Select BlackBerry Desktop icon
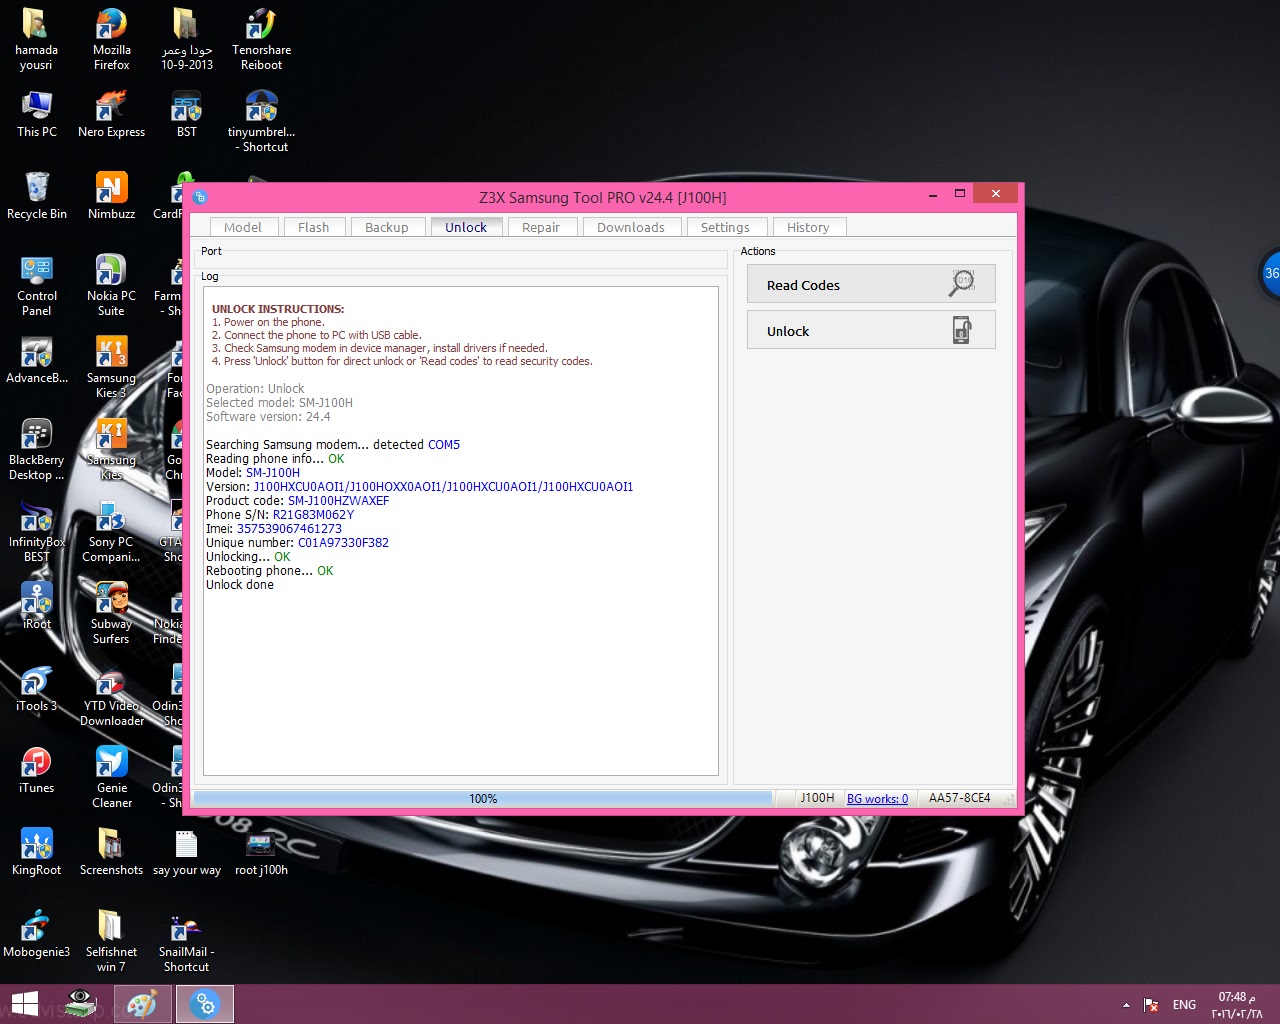The image size is (1280, 1024). pyautogui.click(x=37, y=449)
